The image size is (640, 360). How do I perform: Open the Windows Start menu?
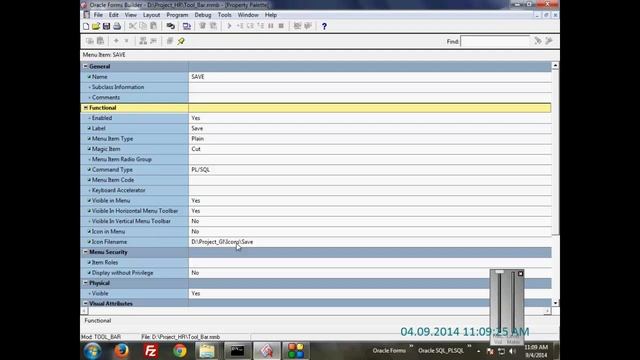pos(93,351)
